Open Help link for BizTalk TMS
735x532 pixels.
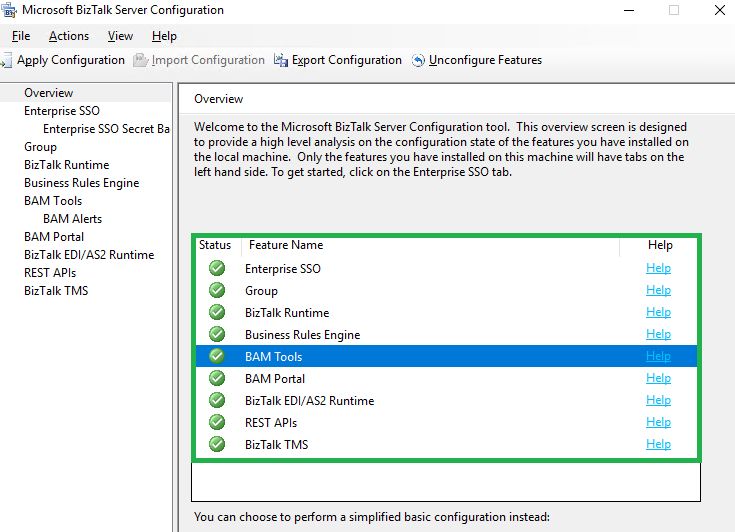click(x=658, y=444)
